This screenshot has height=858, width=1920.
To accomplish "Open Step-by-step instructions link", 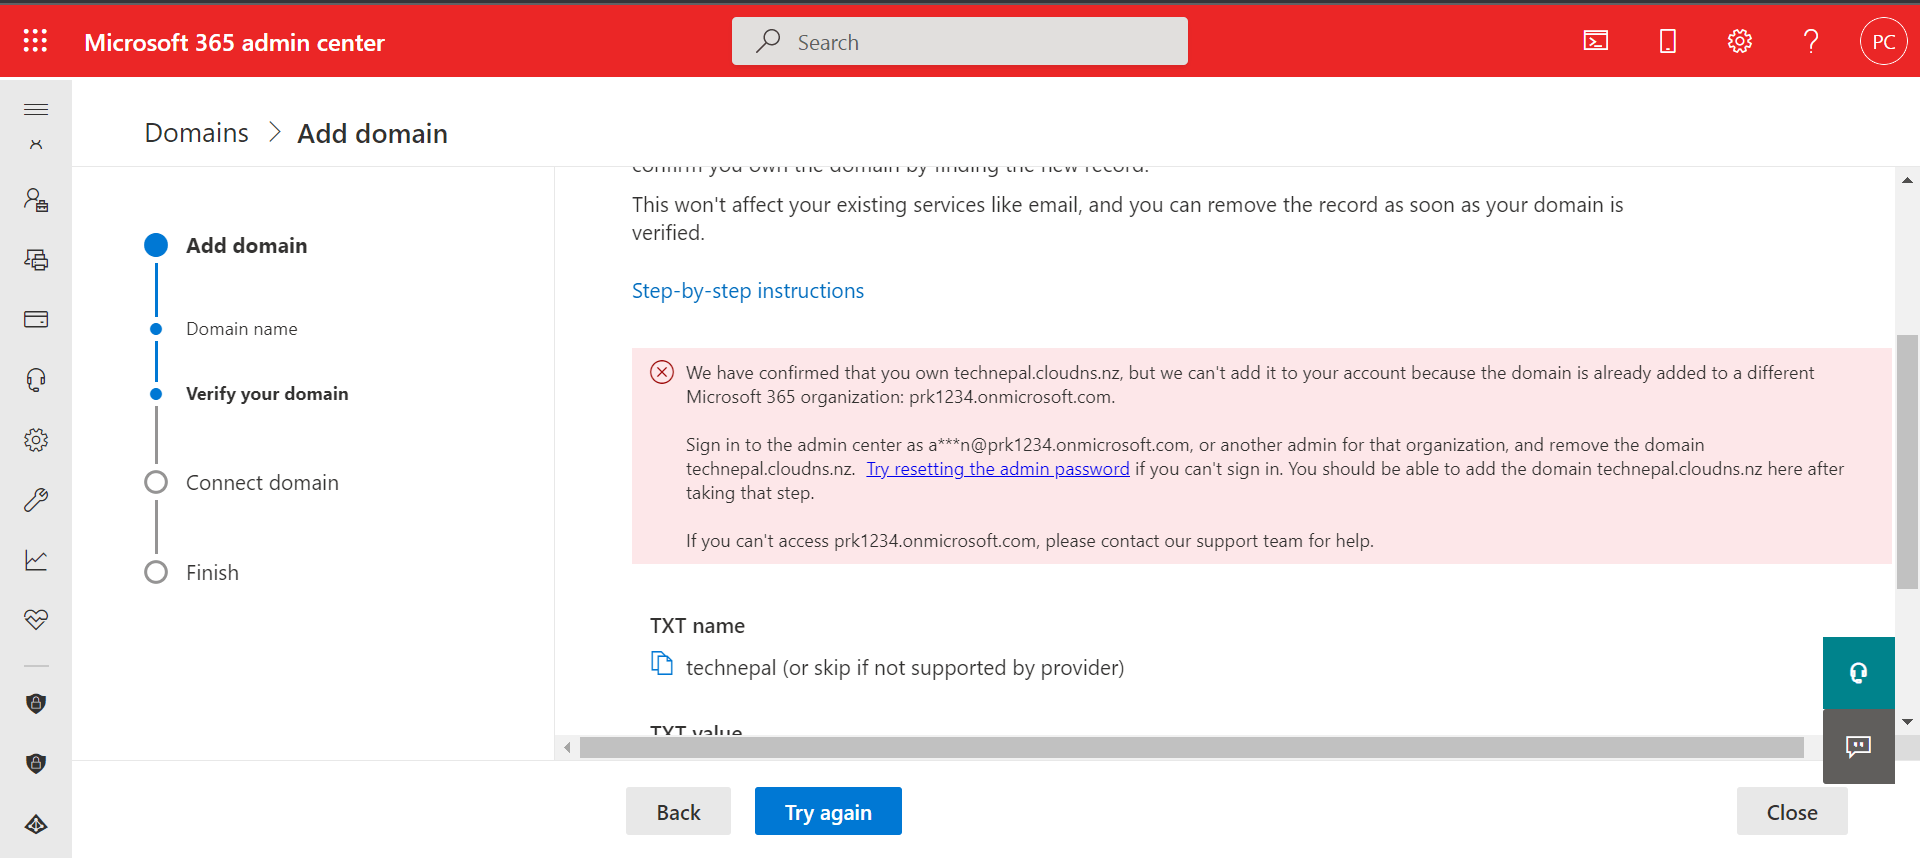I will pyautogui.click(x=748, y=291).
